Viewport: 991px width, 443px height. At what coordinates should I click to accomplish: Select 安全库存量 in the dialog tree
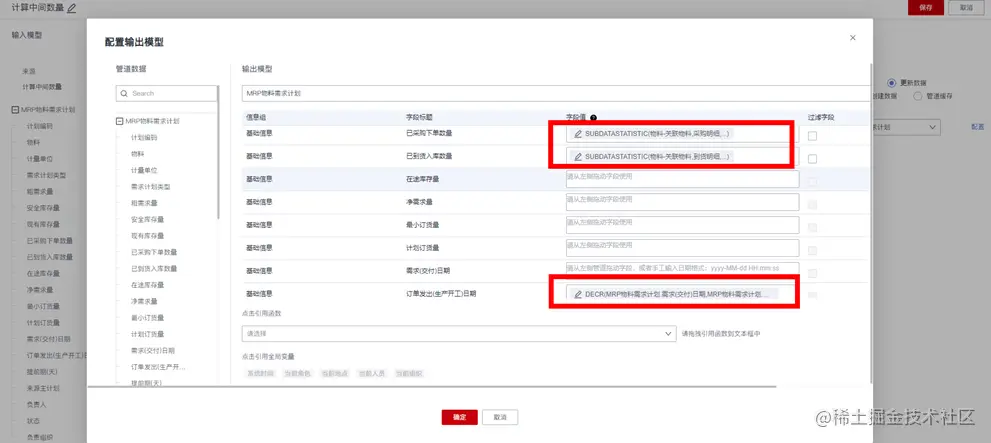coord(147,220)
